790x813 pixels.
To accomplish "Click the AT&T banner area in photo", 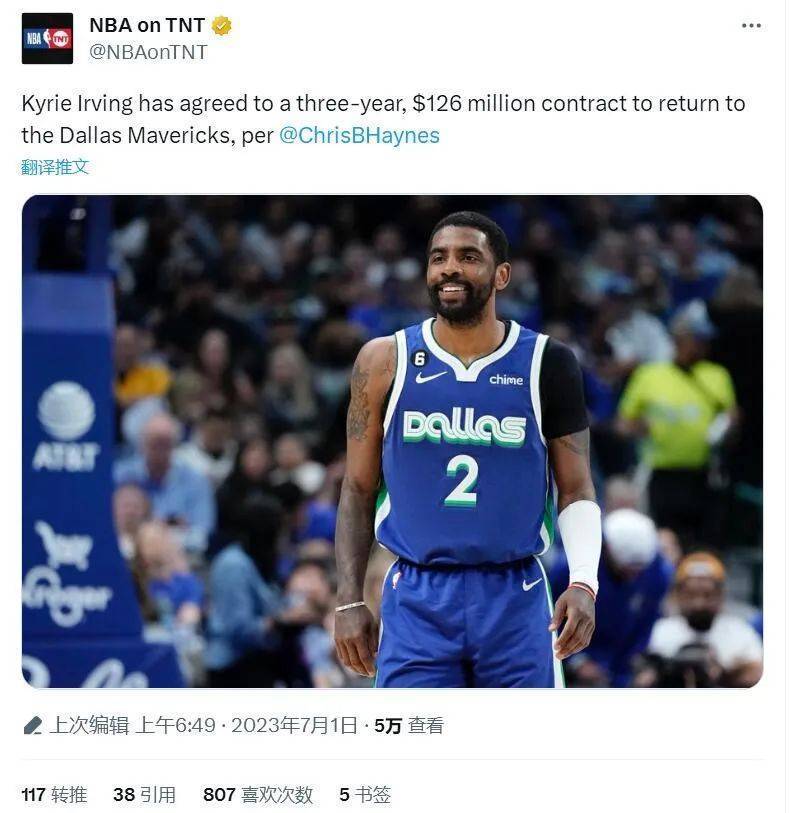I will 66,425.
